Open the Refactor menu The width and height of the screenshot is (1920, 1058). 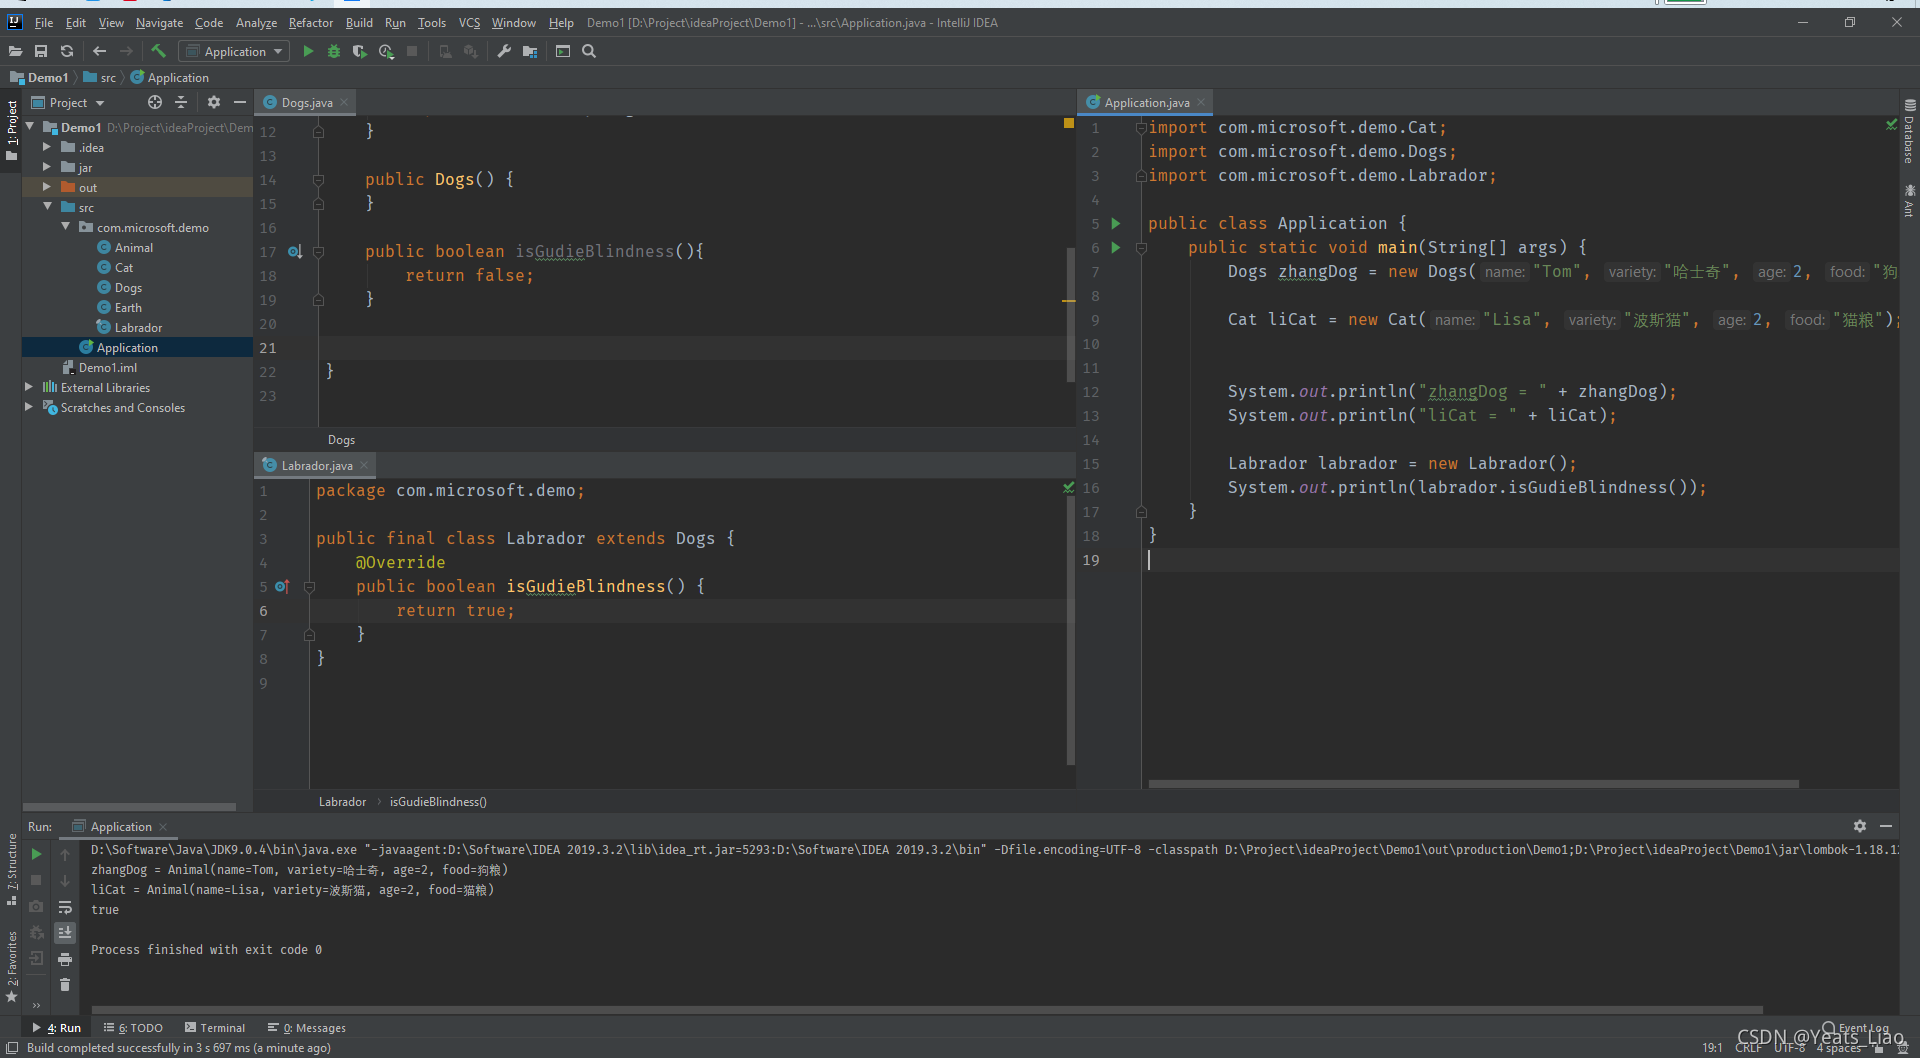pos(310,23)
